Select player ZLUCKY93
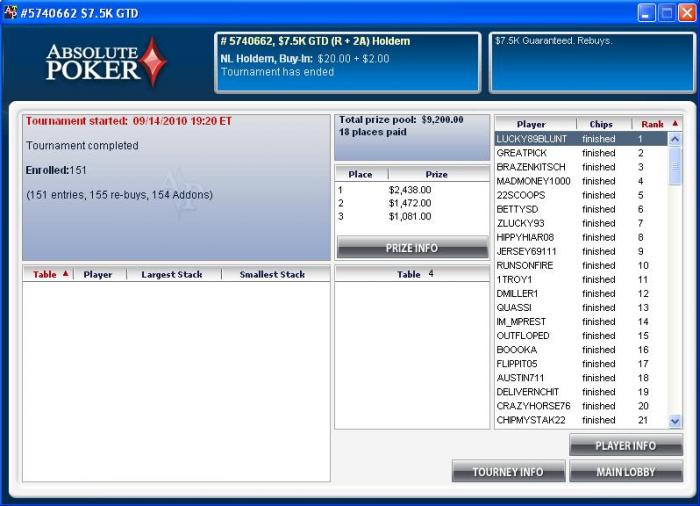Screen dimensions: 700x506 [581, 223]
